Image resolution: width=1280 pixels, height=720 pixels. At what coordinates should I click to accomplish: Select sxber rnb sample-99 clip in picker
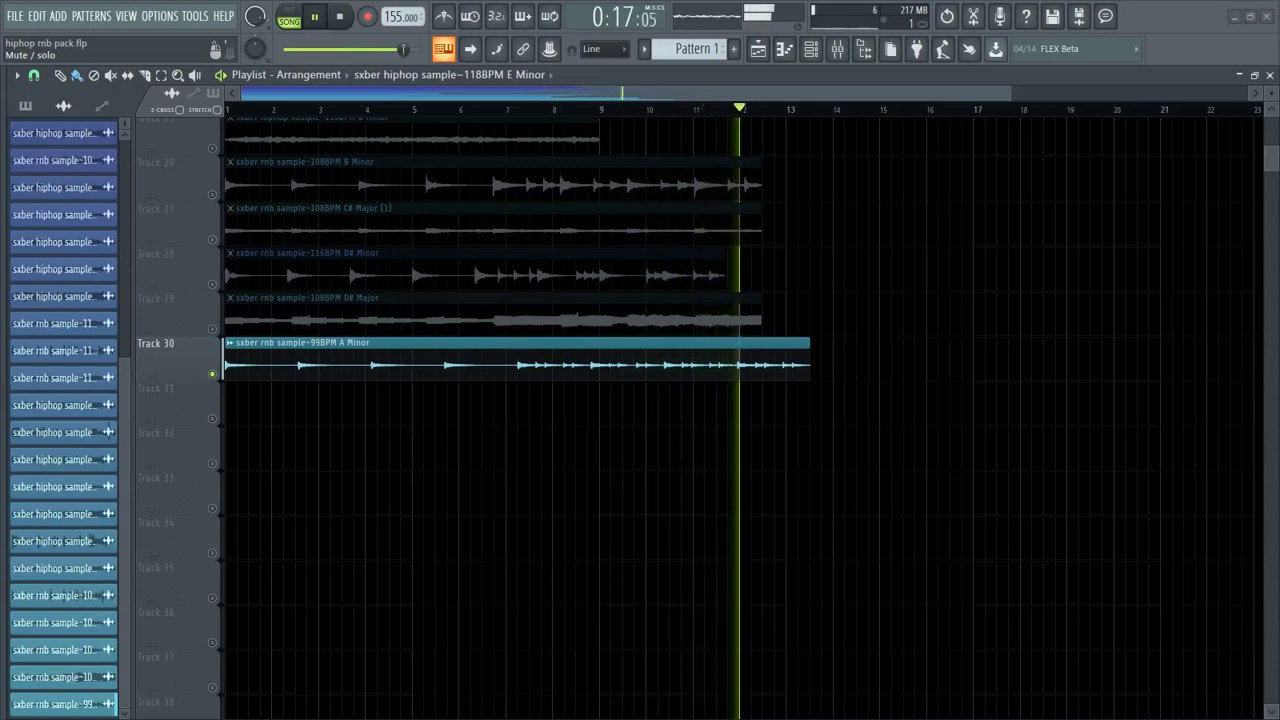[64, 704]
